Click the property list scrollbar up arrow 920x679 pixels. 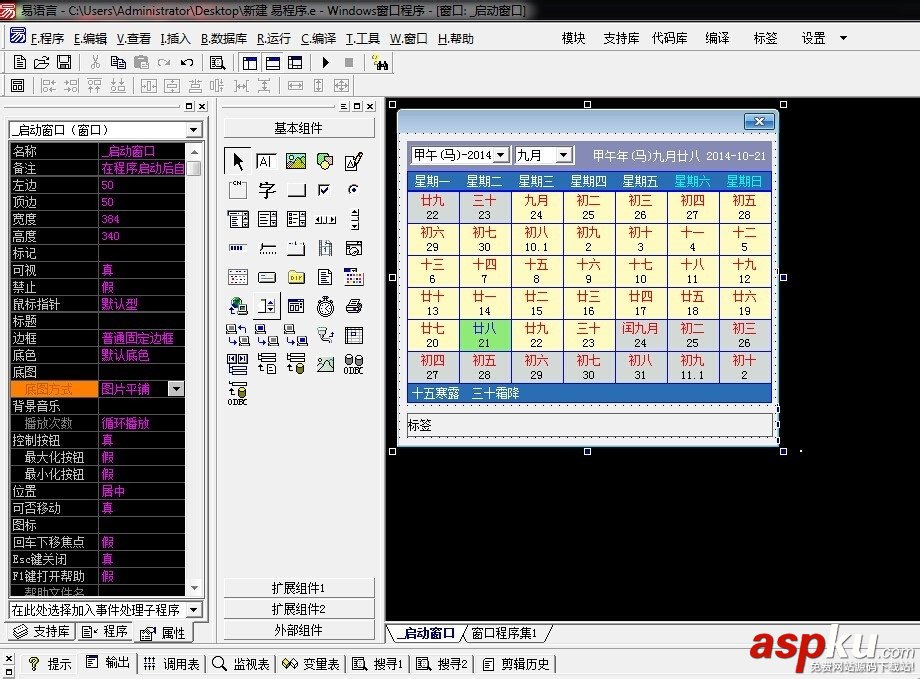coord(194,151)
